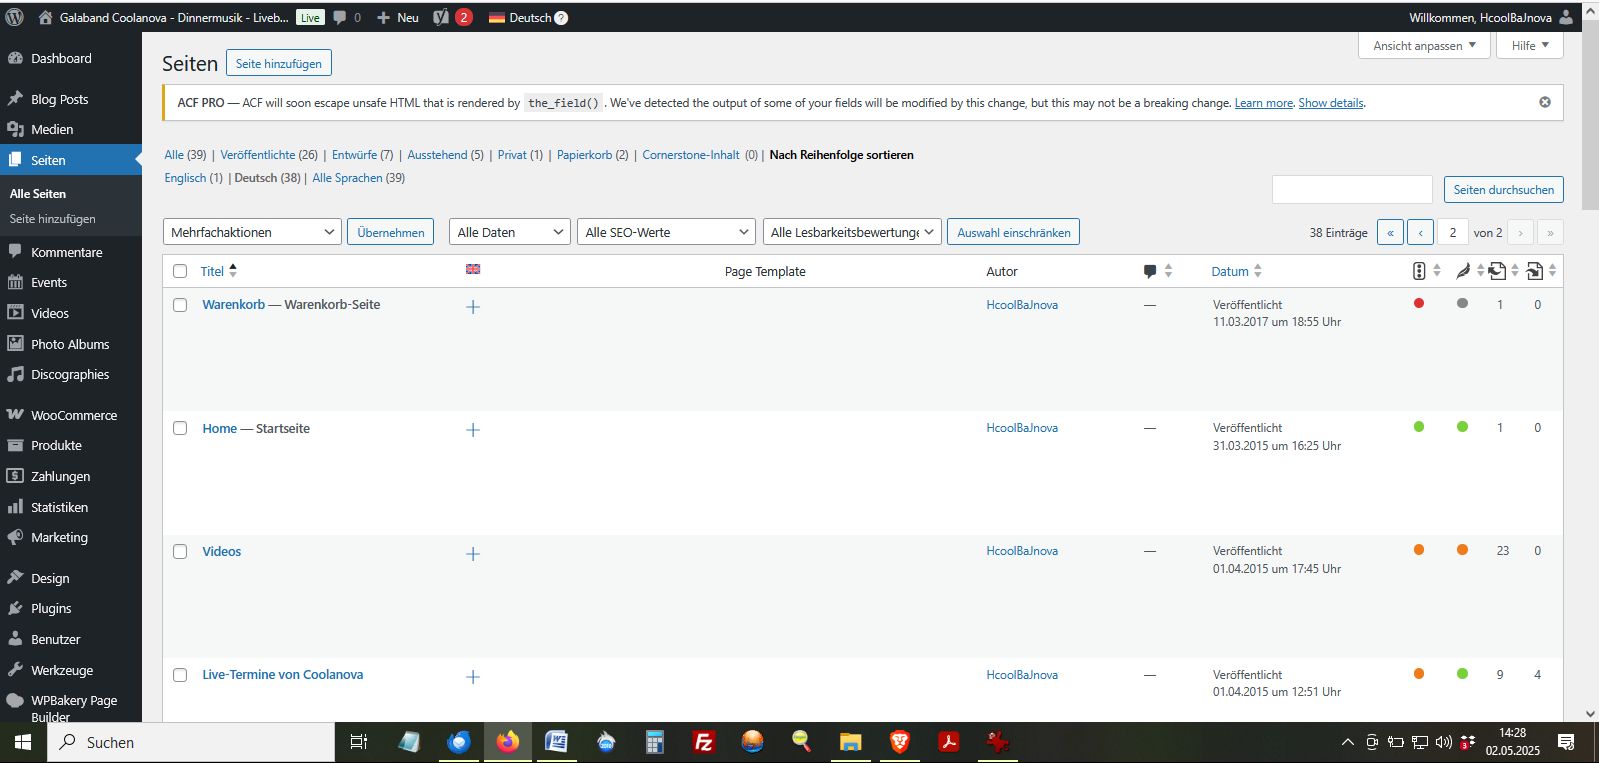Screen dimensions: 1599x763
Task: Open File Explorer from the taskbar
Action: pyautogui.click(x=851, y=742)
